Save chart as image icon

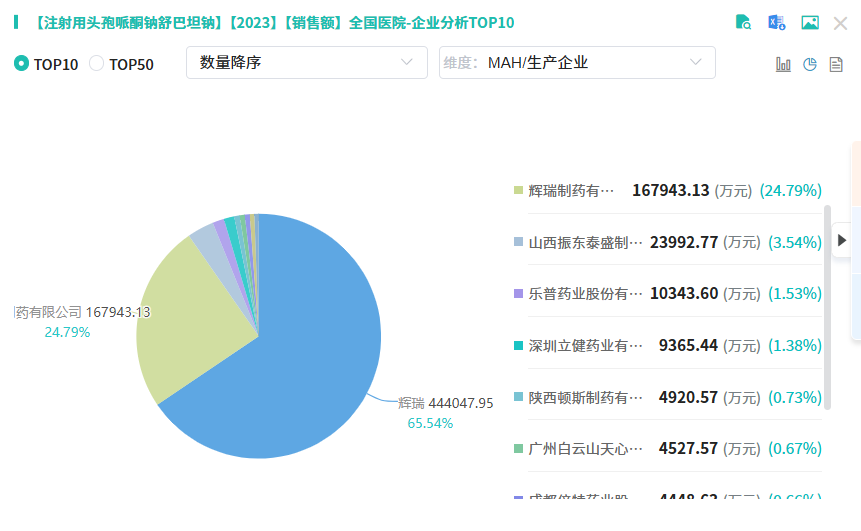pyautogui.click(x=810, y=23)
